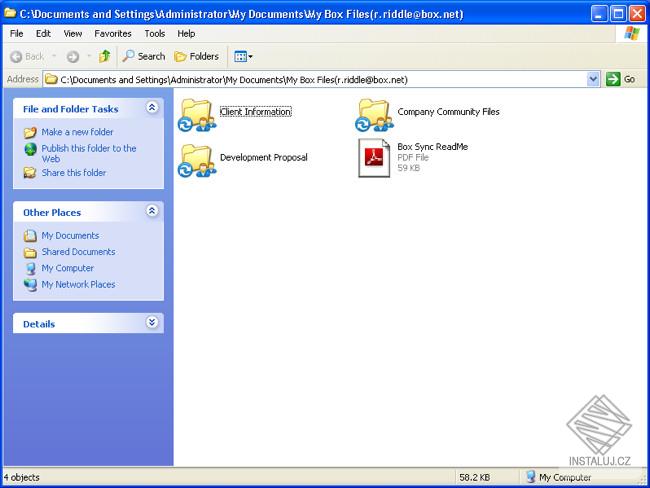Open the Client Information folder icon
Viewport: 650px width, 488px height.
(197, 115)
